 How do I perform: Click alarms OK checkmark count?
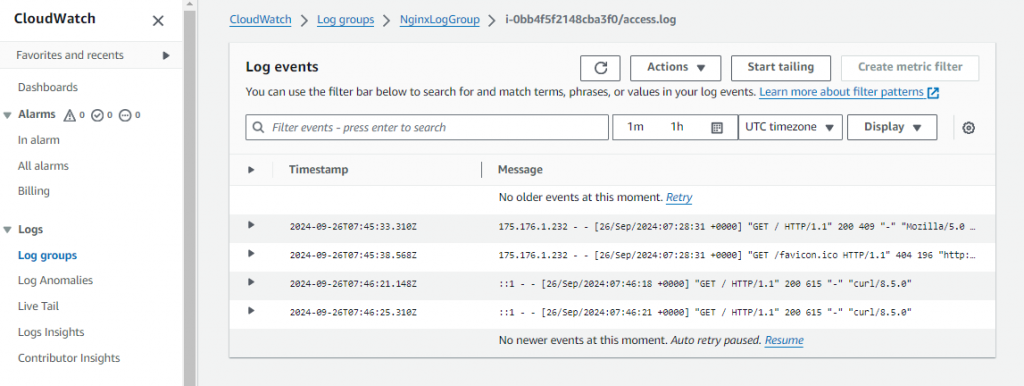102,116
